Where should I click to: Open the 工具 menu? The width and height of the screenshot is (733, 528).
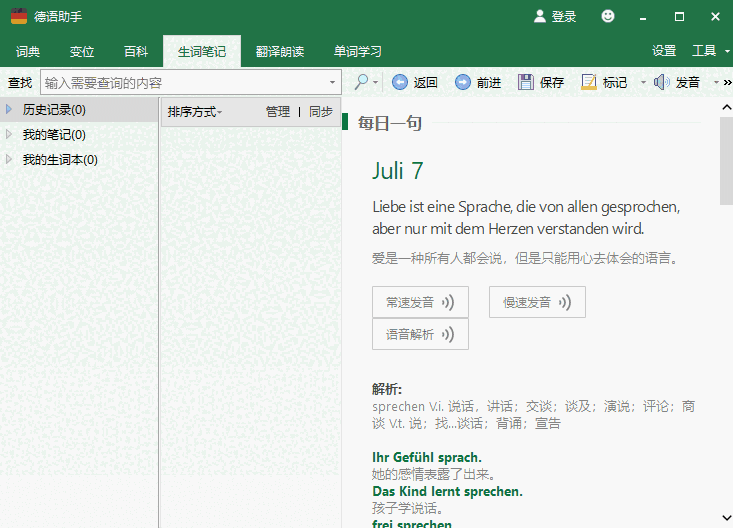[x=704, y=51]
